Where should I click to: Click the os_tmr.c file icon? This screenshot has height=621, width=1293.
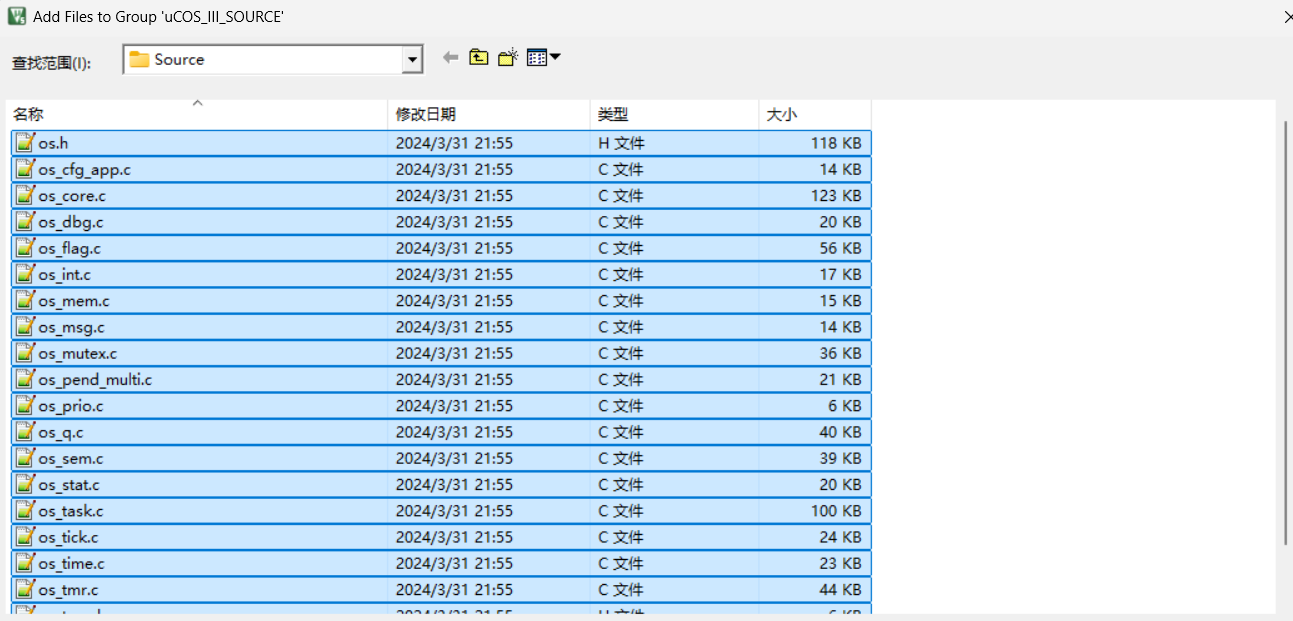[x=25, y=588]
